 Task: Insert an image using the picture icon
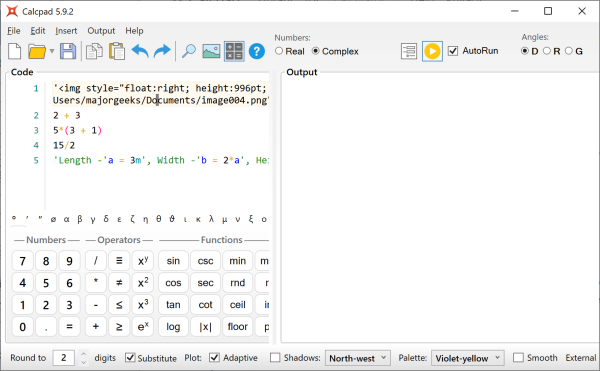(x=211, y=51)
